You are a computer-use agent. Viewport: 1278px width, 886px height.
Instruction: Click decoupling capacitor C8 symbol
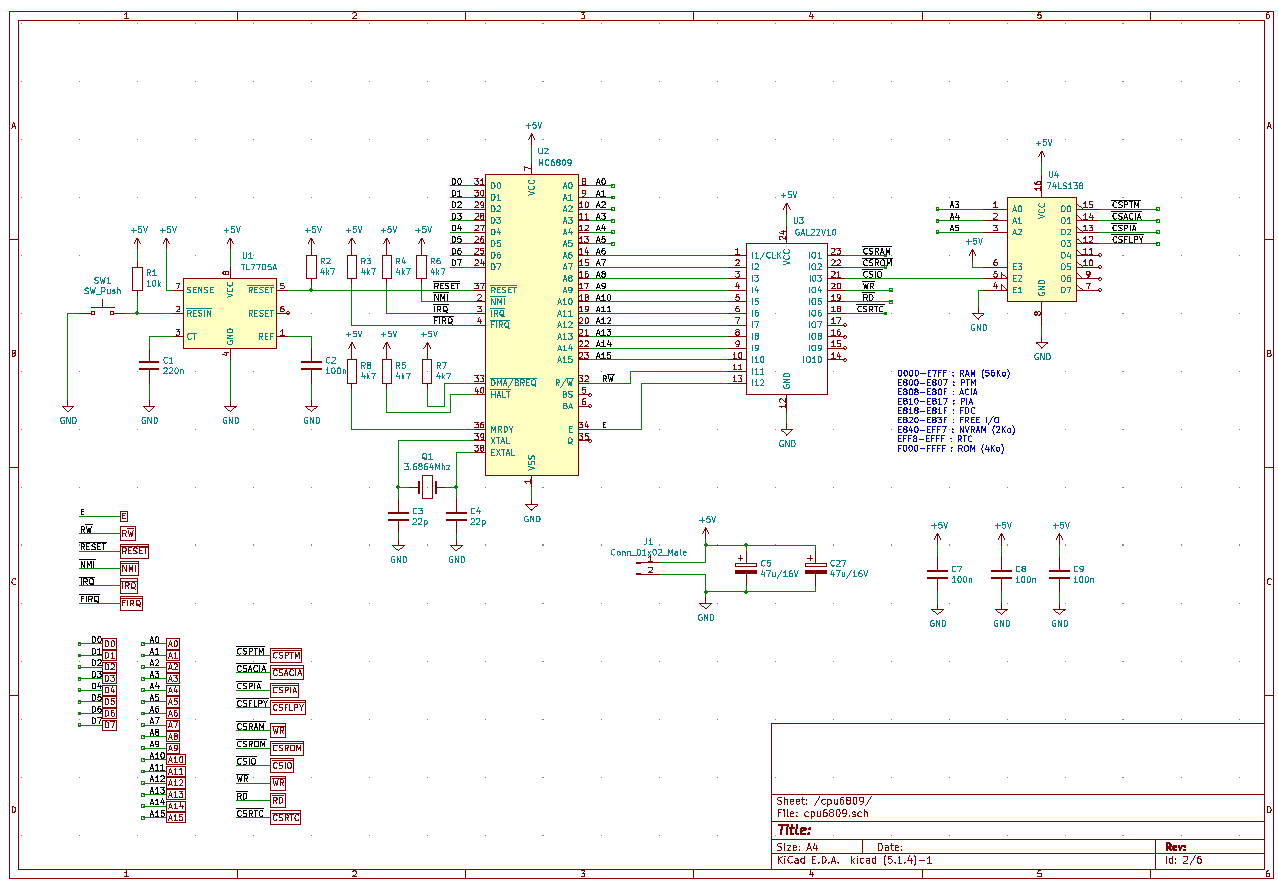(1002, 574)
